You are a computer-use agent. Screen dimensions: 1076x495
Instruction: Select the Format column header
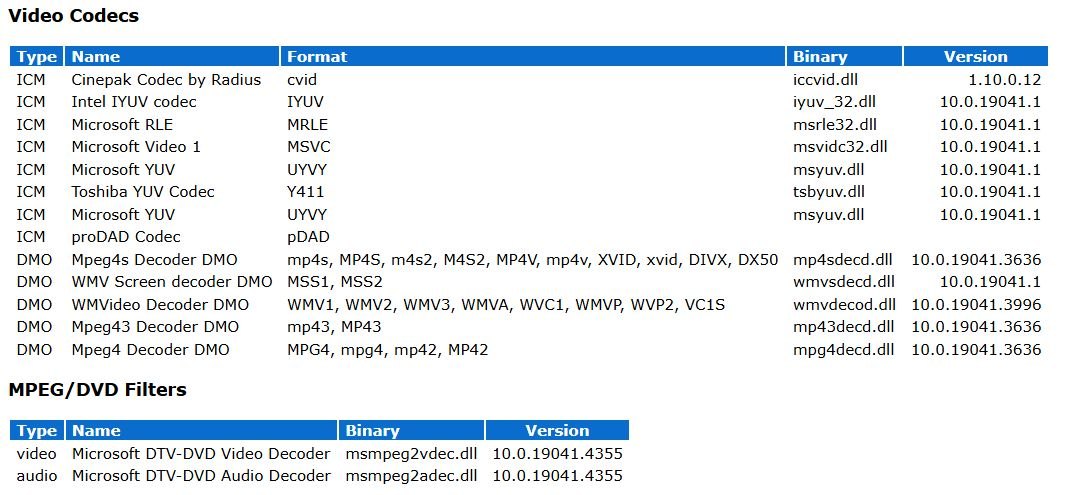[x=533, y=56]
